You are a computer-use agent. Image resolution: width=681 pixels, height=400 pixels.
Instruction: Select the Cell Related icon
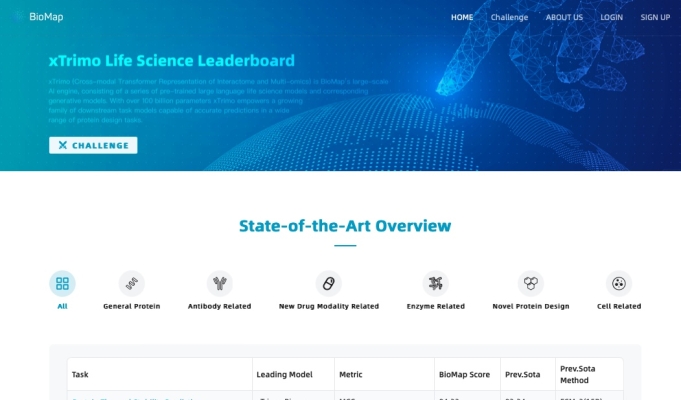[x=619, y=284]
